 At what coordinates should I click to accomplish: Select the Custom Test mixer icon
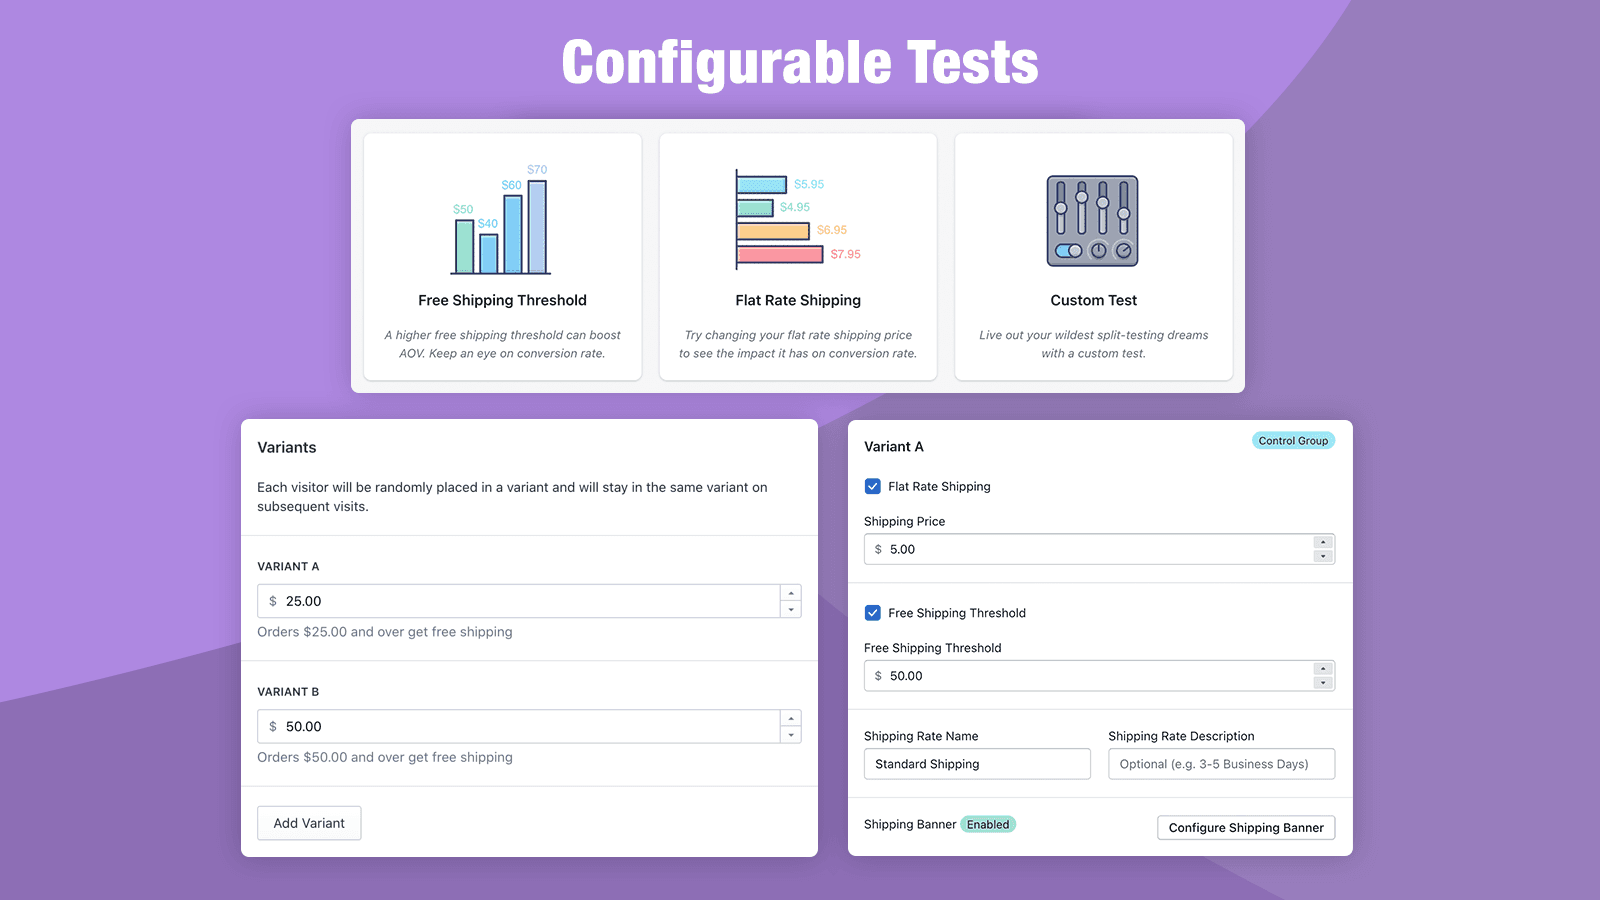(1093, 221)
